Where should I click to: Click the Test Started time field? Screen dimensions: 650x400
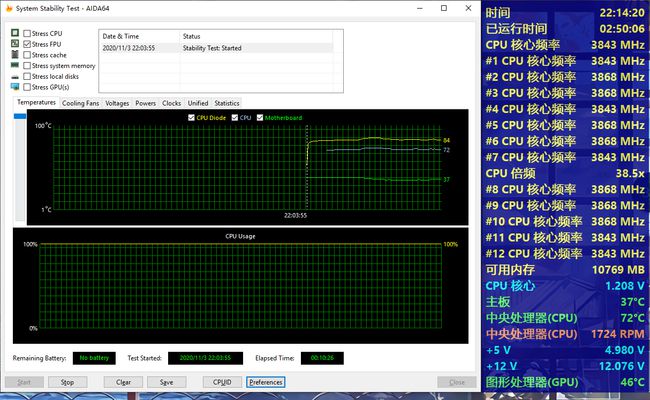(x=205, y=358)
